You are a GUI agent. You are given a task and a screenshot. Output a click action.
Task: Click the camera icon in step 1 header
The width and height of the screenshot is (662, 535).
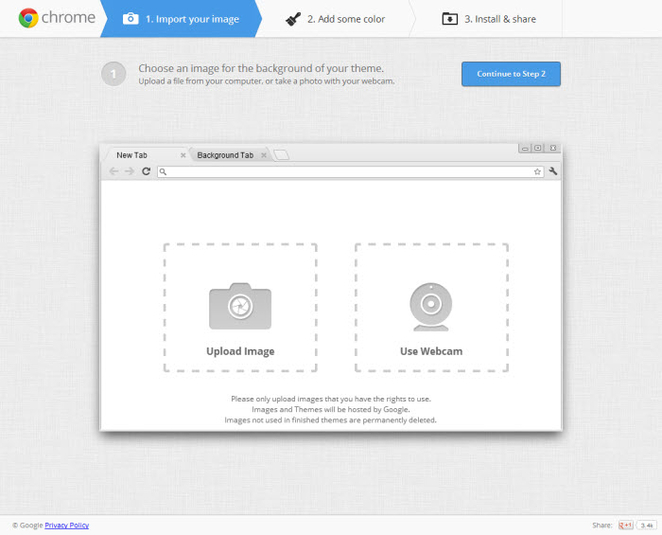point(130,19)
